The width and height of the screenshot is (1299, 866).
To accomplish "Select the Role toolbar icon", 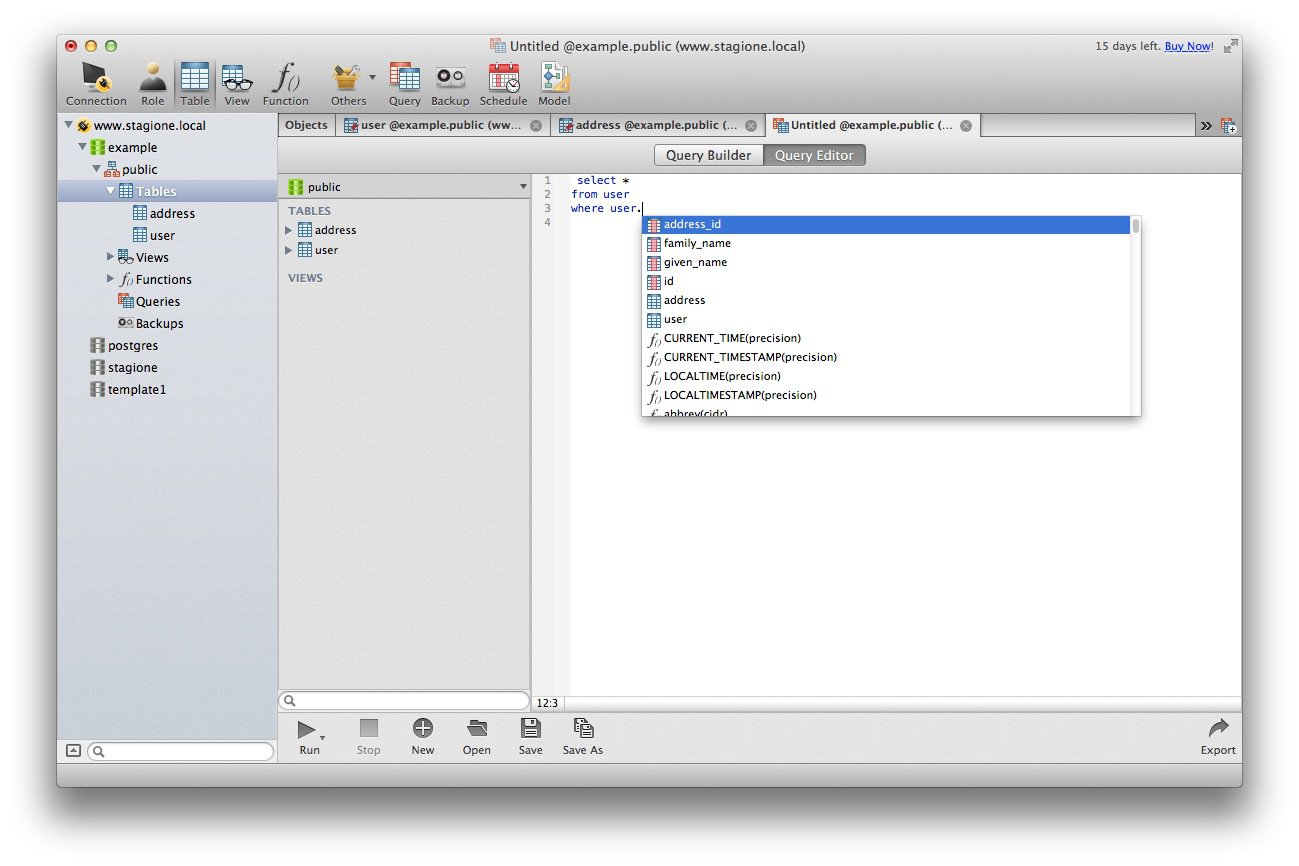I will tap(153, 84).
